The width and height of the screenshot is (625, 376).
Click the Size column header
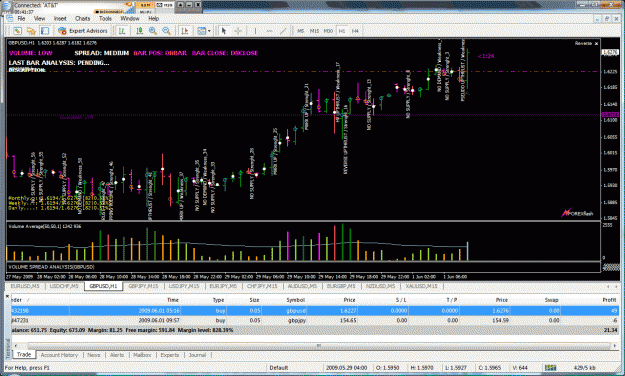click(254, 300)
